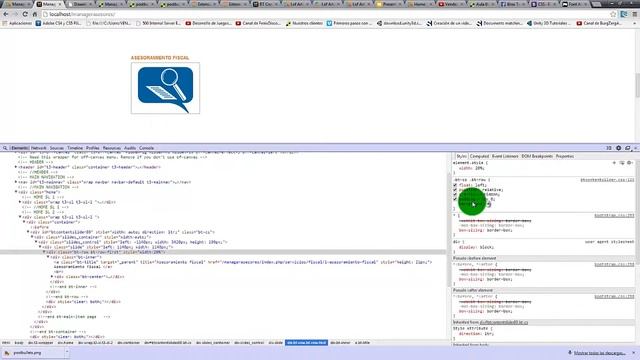Collapse the btcontentslider div node
640x360 pixels.
pyautogui.click(x=28, y=232)
